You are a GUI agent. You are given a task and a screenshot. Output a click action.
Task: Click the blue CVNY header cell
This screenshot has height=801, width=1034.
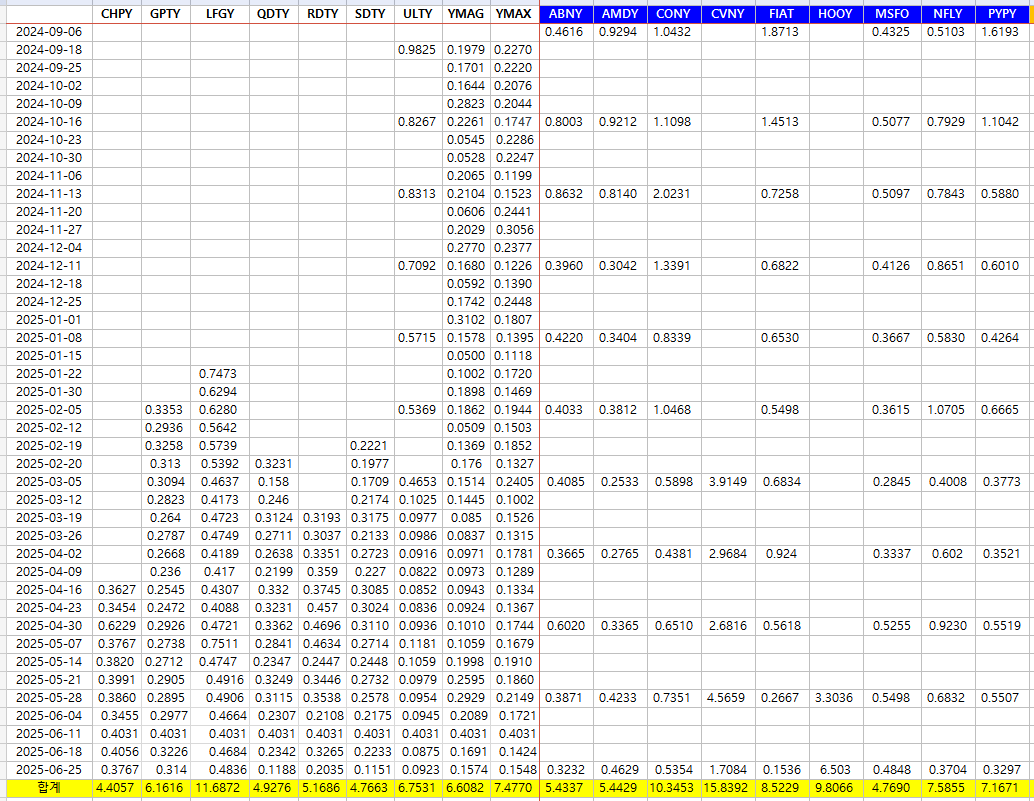[727, 14]
